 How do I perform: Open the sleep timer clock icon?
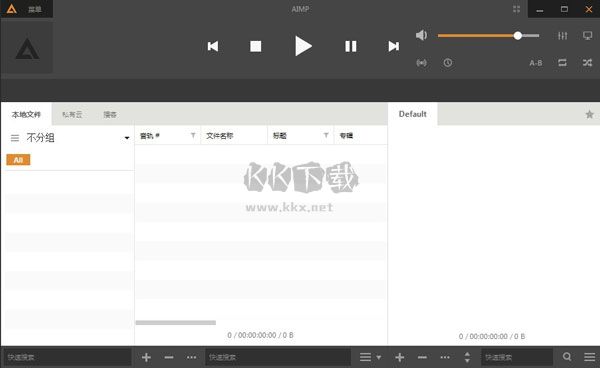tap(448, 62)
